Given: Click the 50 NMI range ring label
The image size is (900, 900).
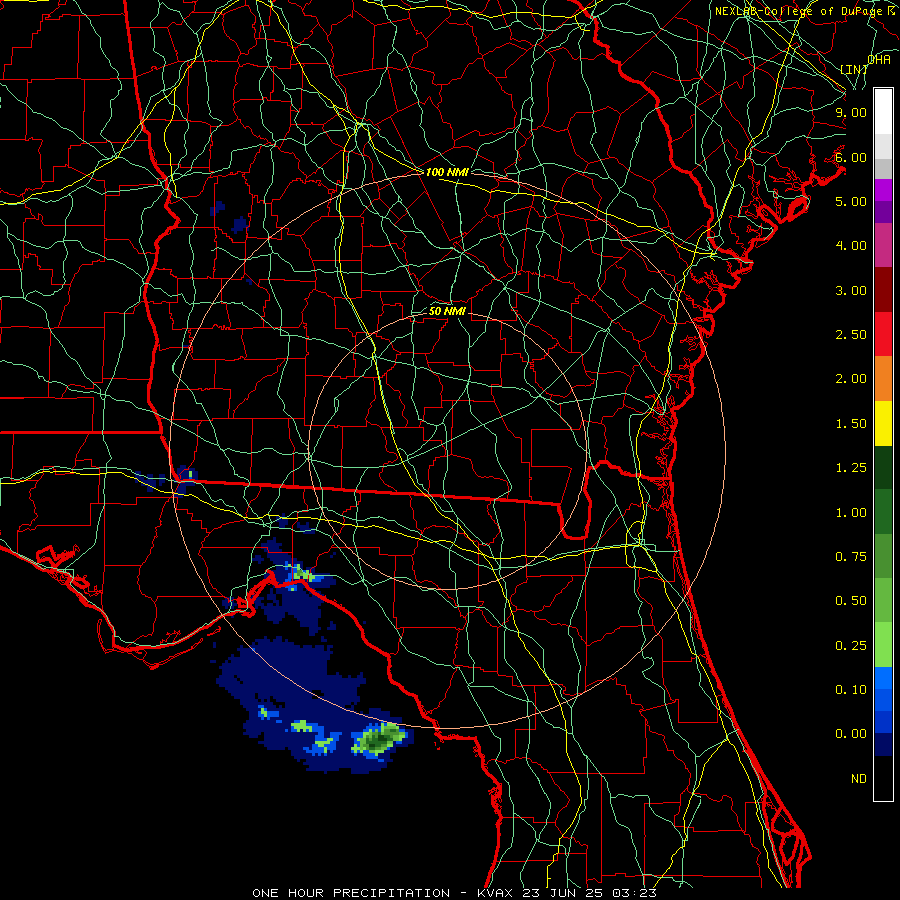Looking at the screenshot, I should tap(447, 311).
